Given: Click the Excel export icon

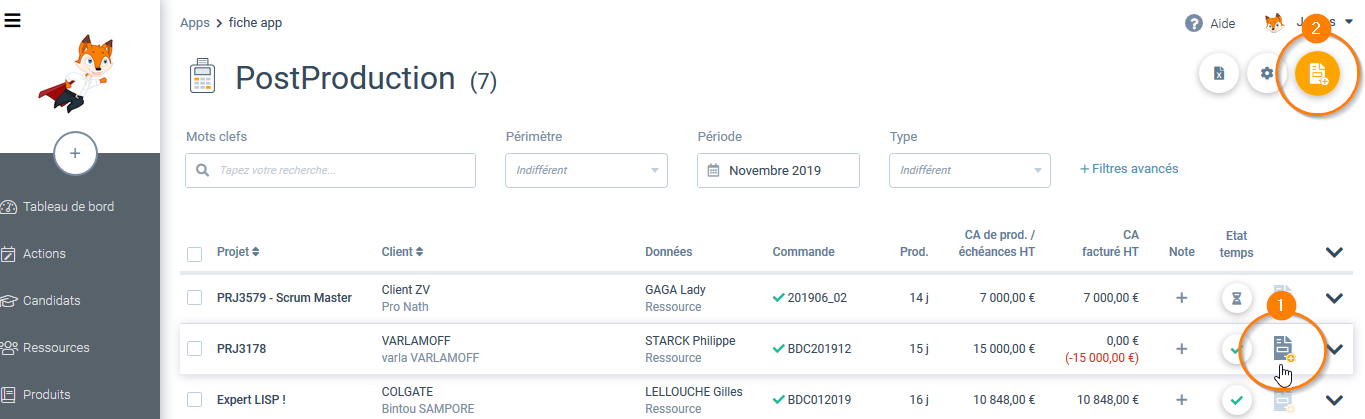Looking at the screenshot, I should point(1219,73).
